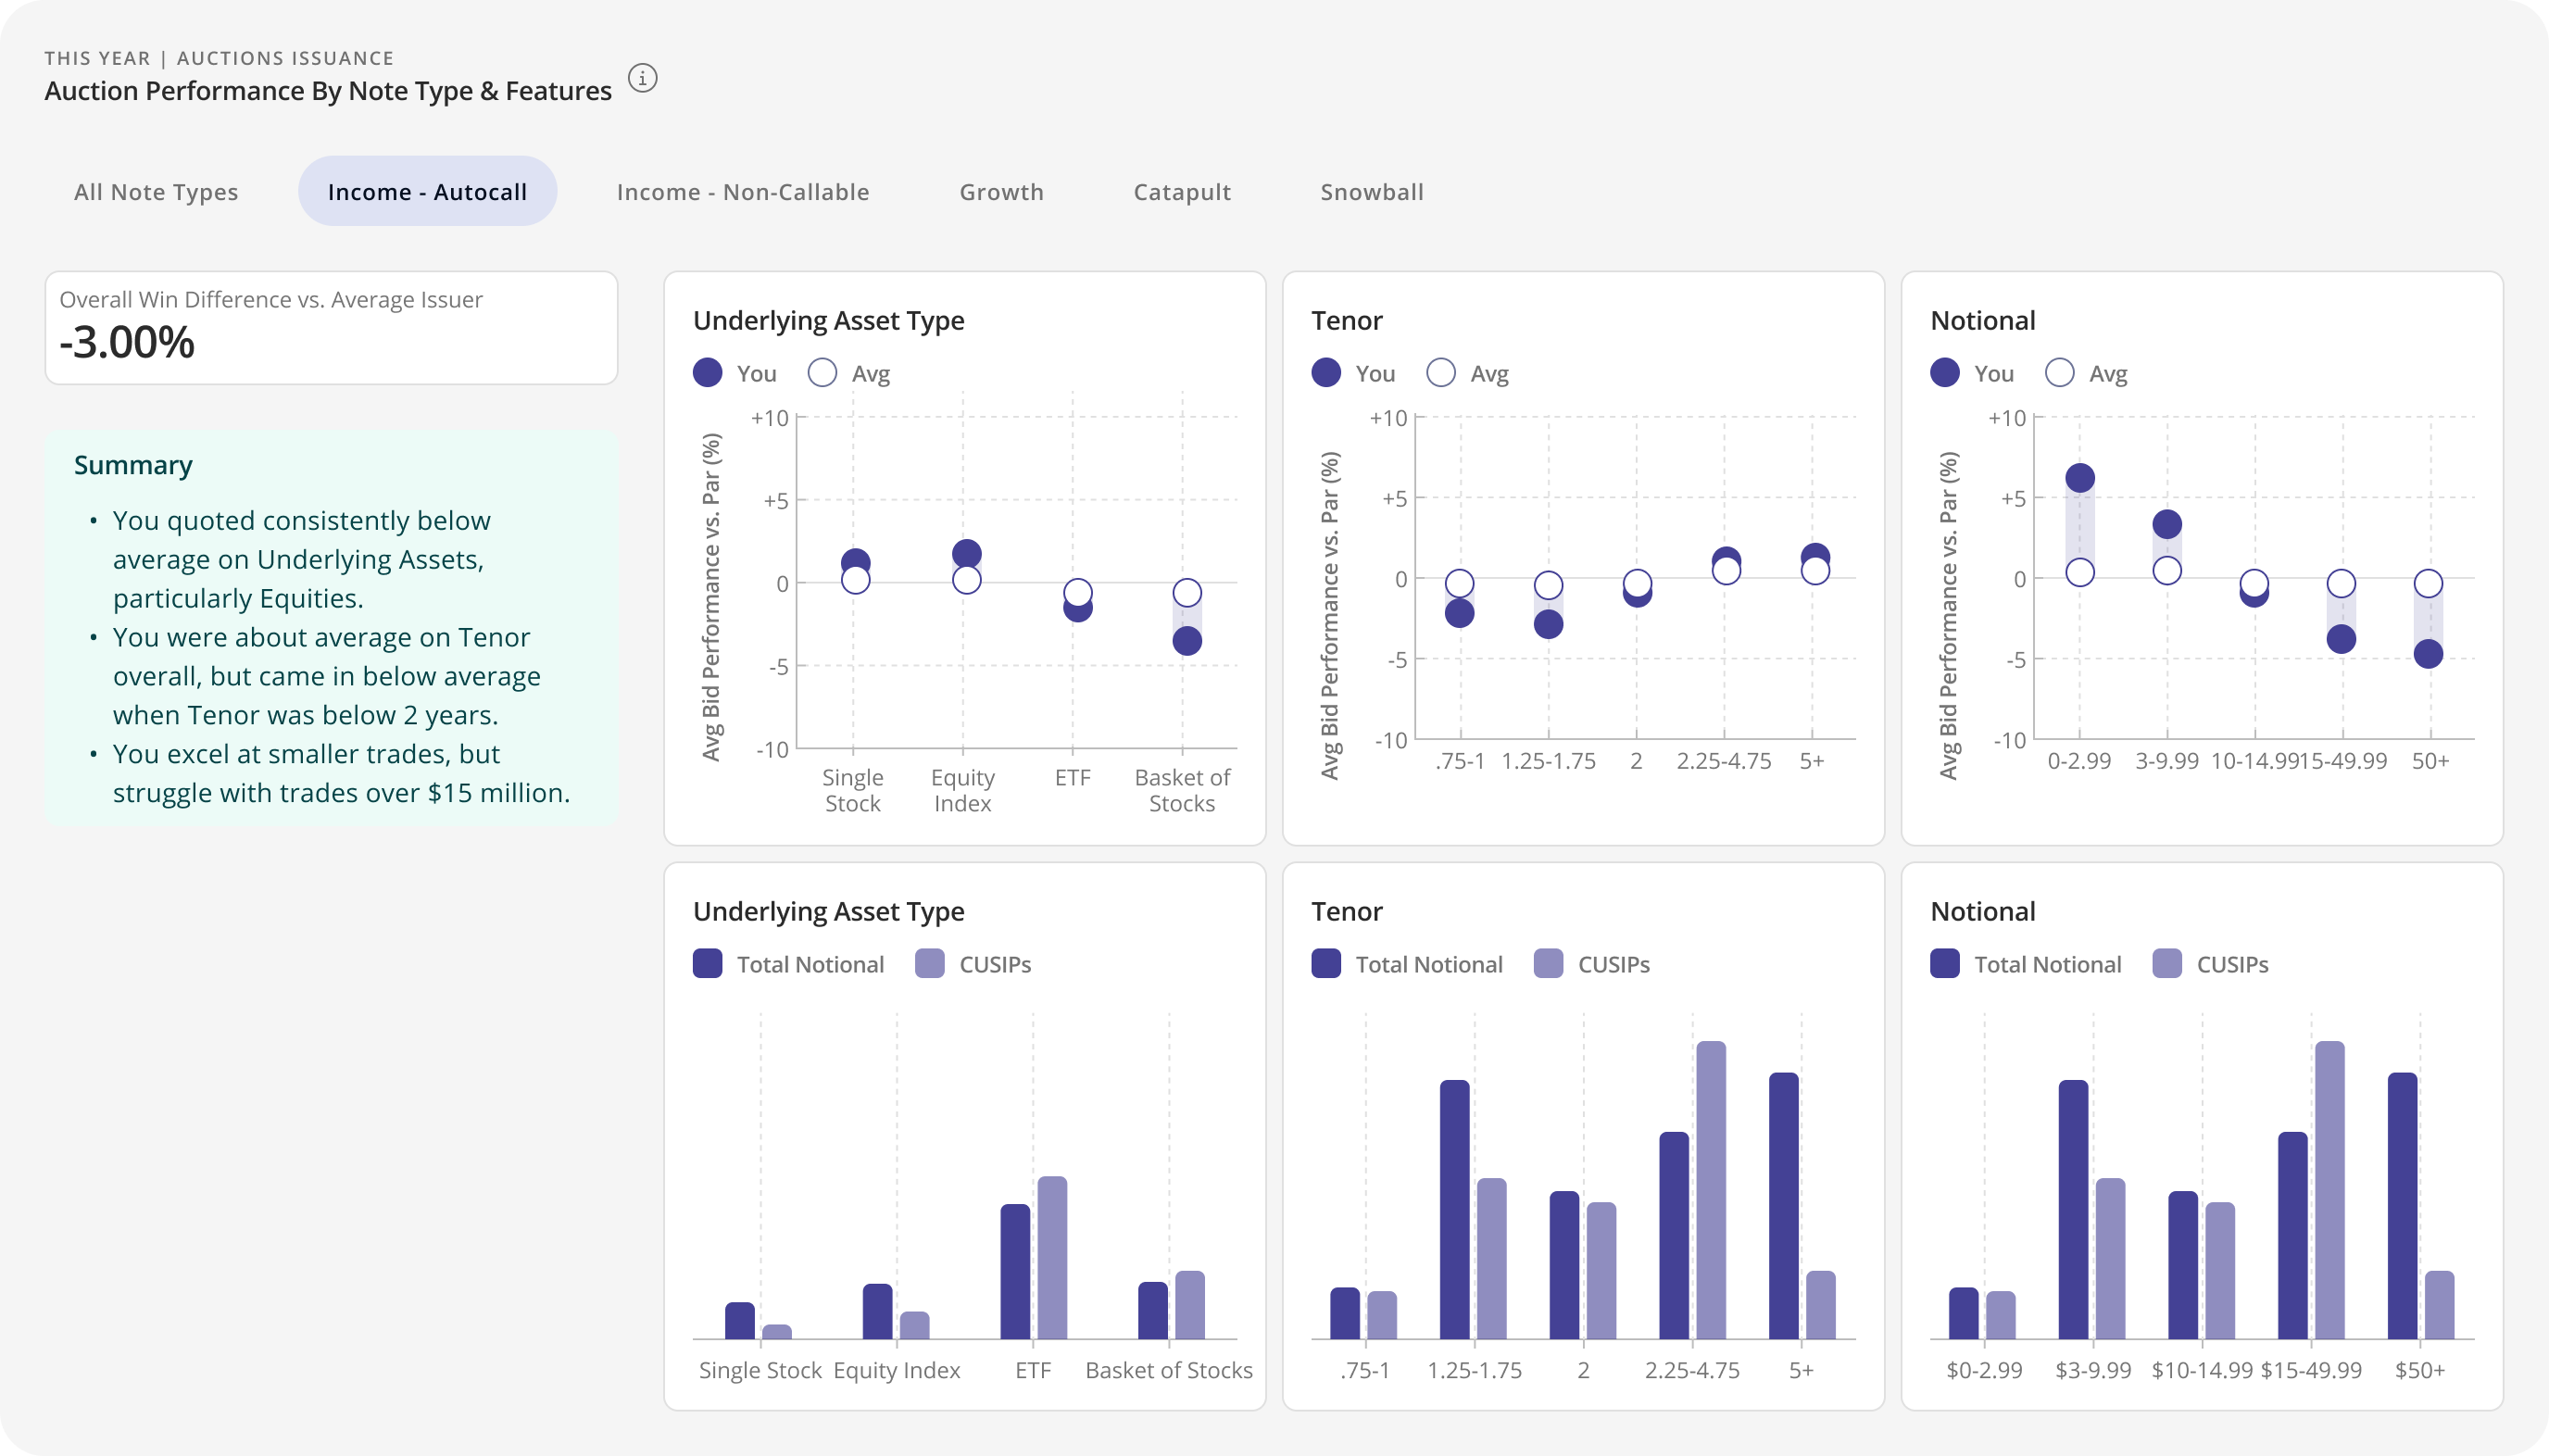The width and height of the screenshot is (2549, 1456).
Task: Click the ETF CUSIPs bar
Action: coord(1052,1257)
